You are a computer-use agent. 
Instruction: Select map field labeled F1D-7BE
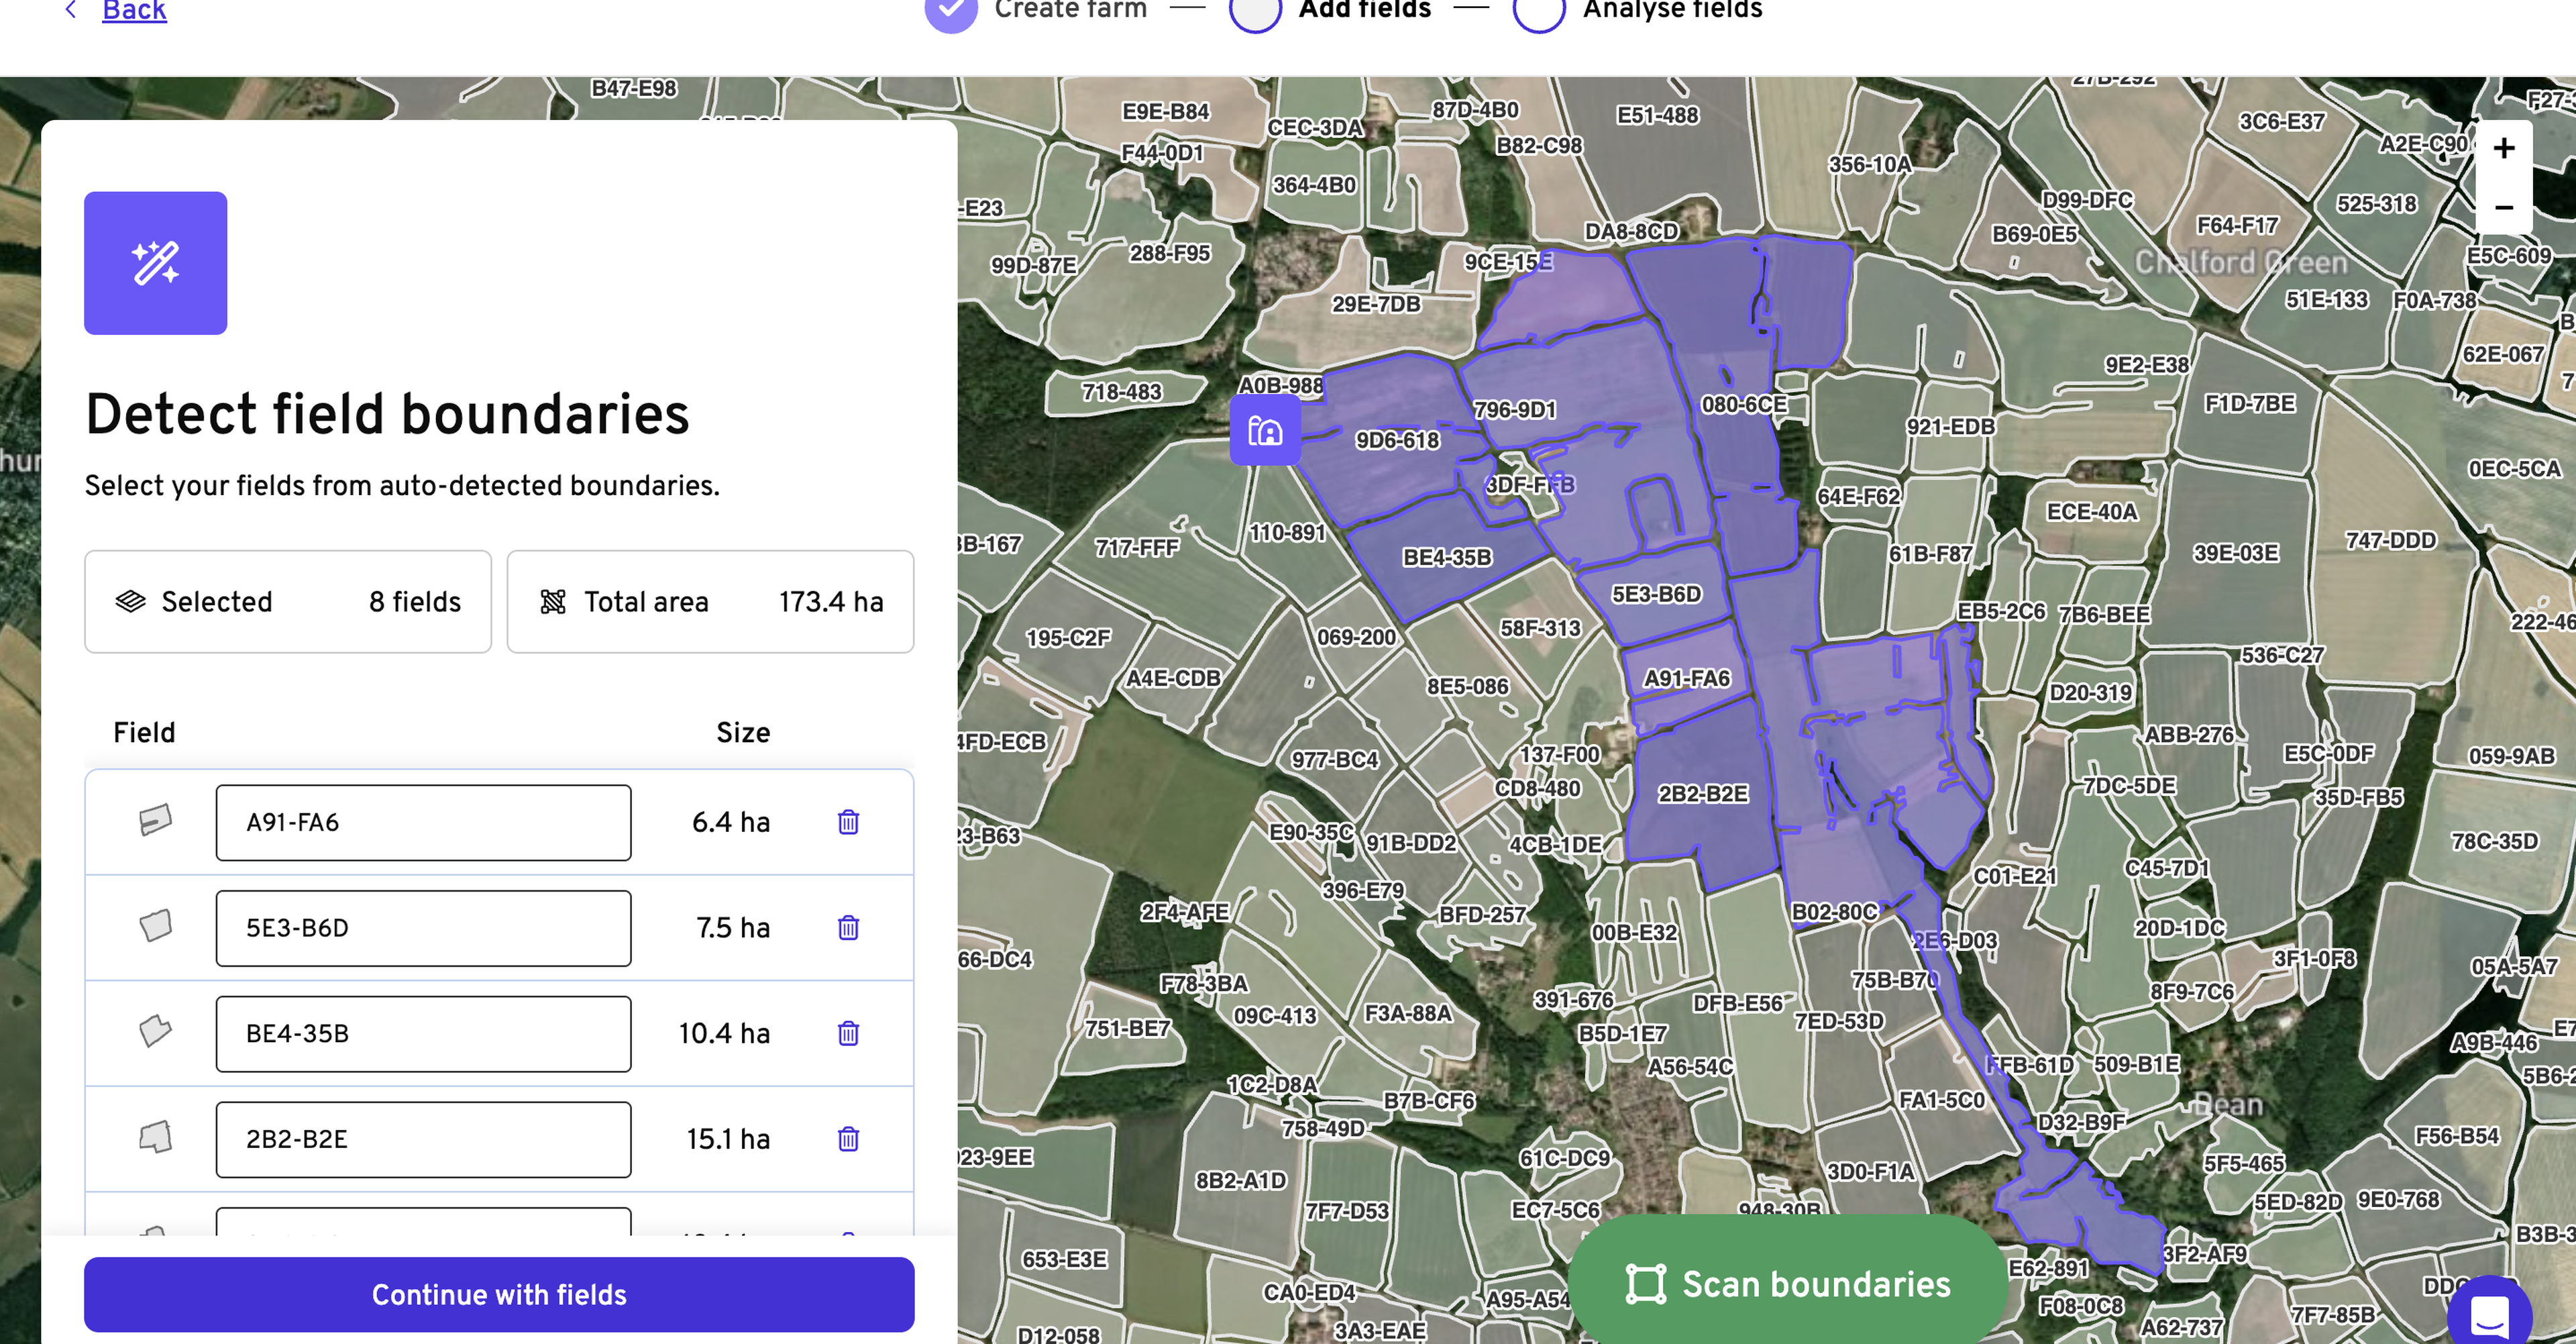pyautogui.click(x=2250, y=404)
